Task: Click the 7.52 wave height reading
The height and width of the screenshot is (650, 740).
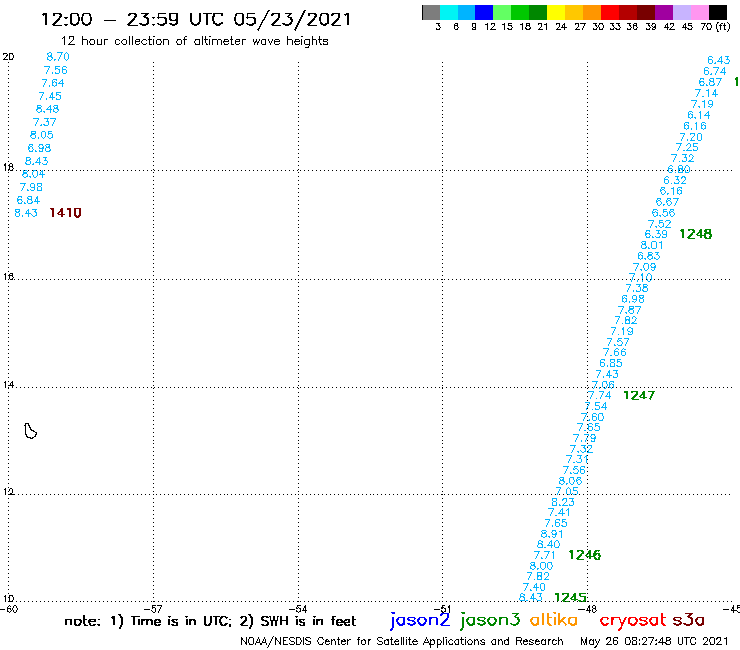Action: click(660, 224)
